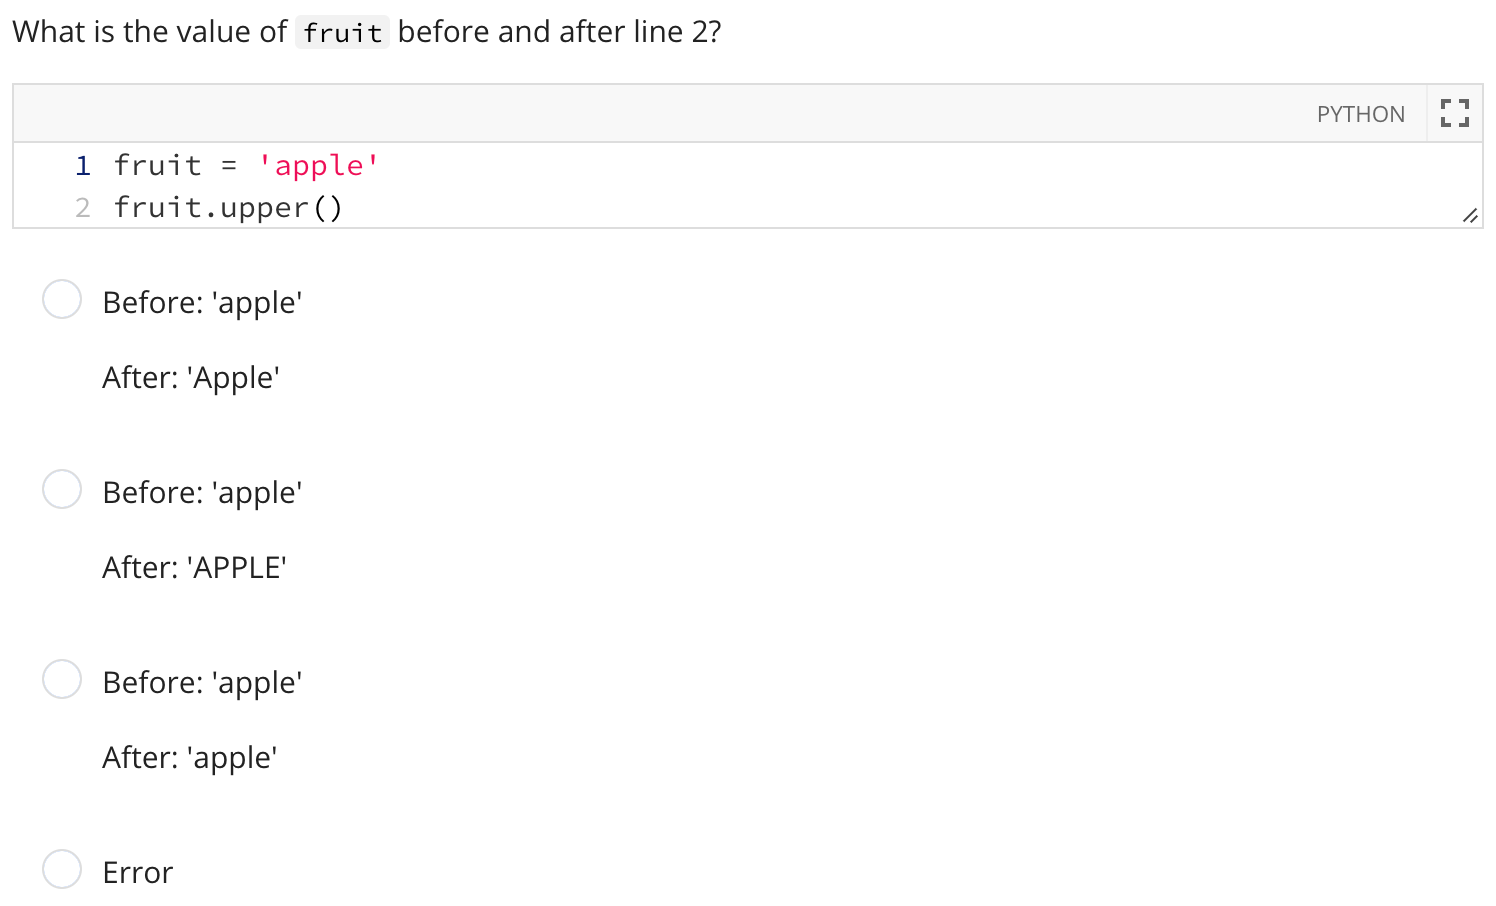Click the PYTHON language label
Screen dimensions: 1496x906
[x=1360, y=113]
